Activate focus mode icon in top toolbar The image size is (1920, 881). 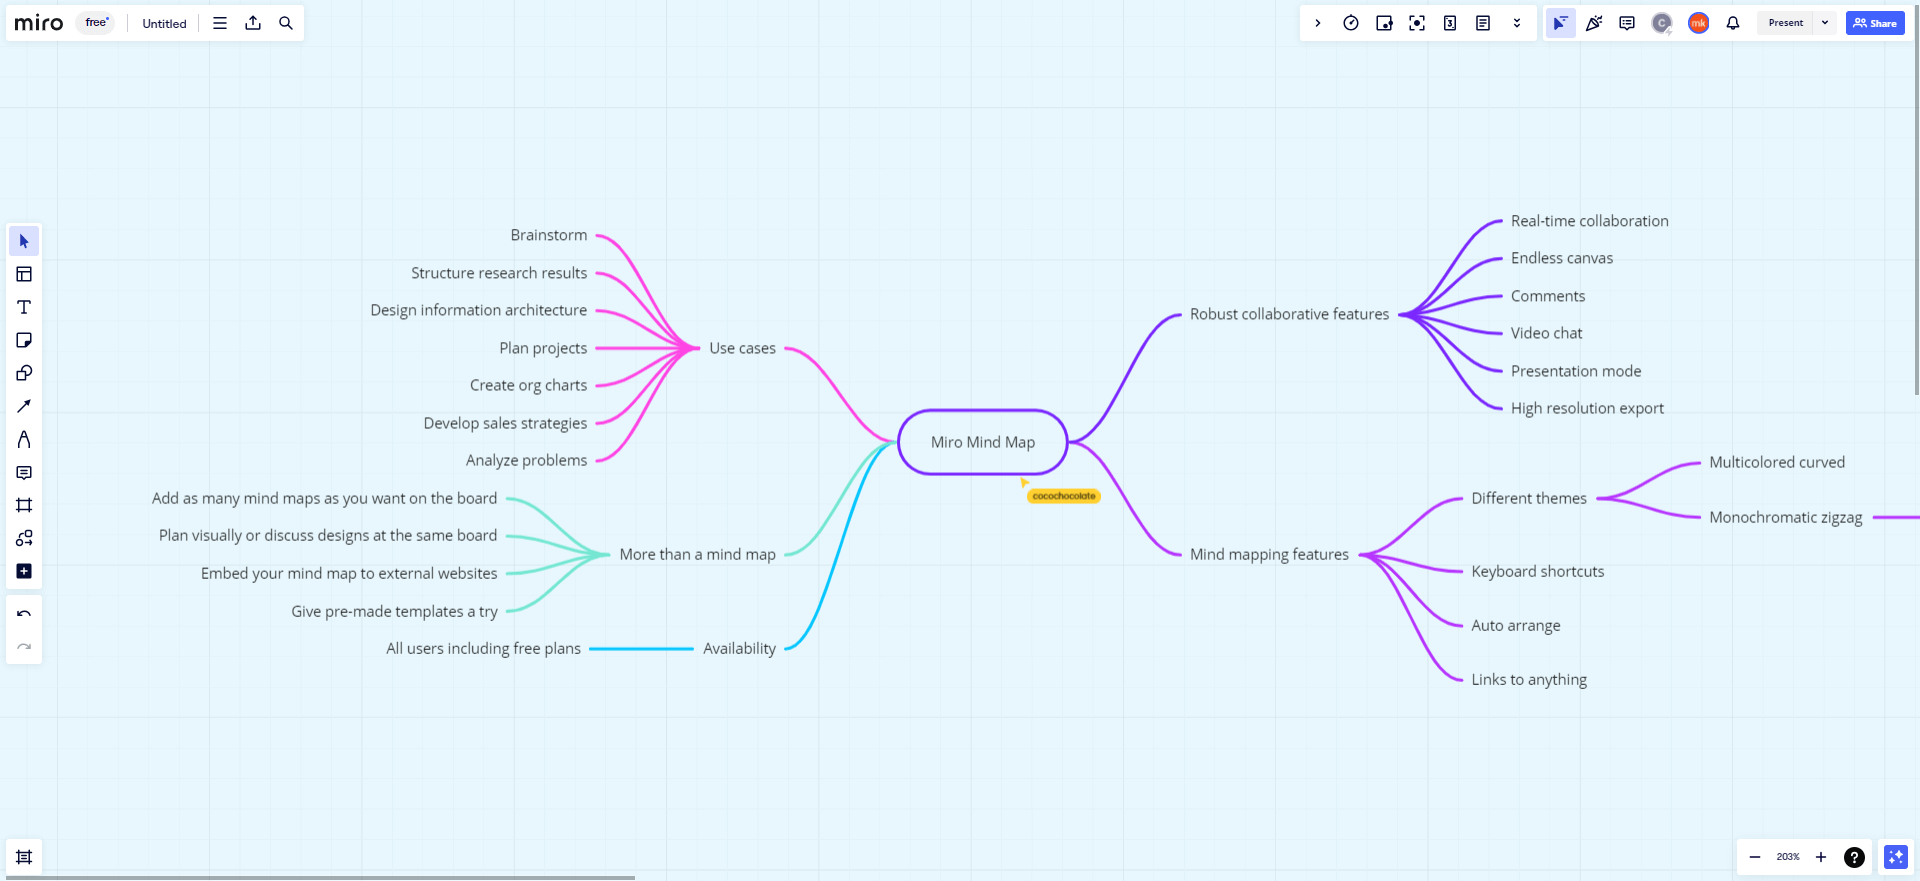(1417, 23)
